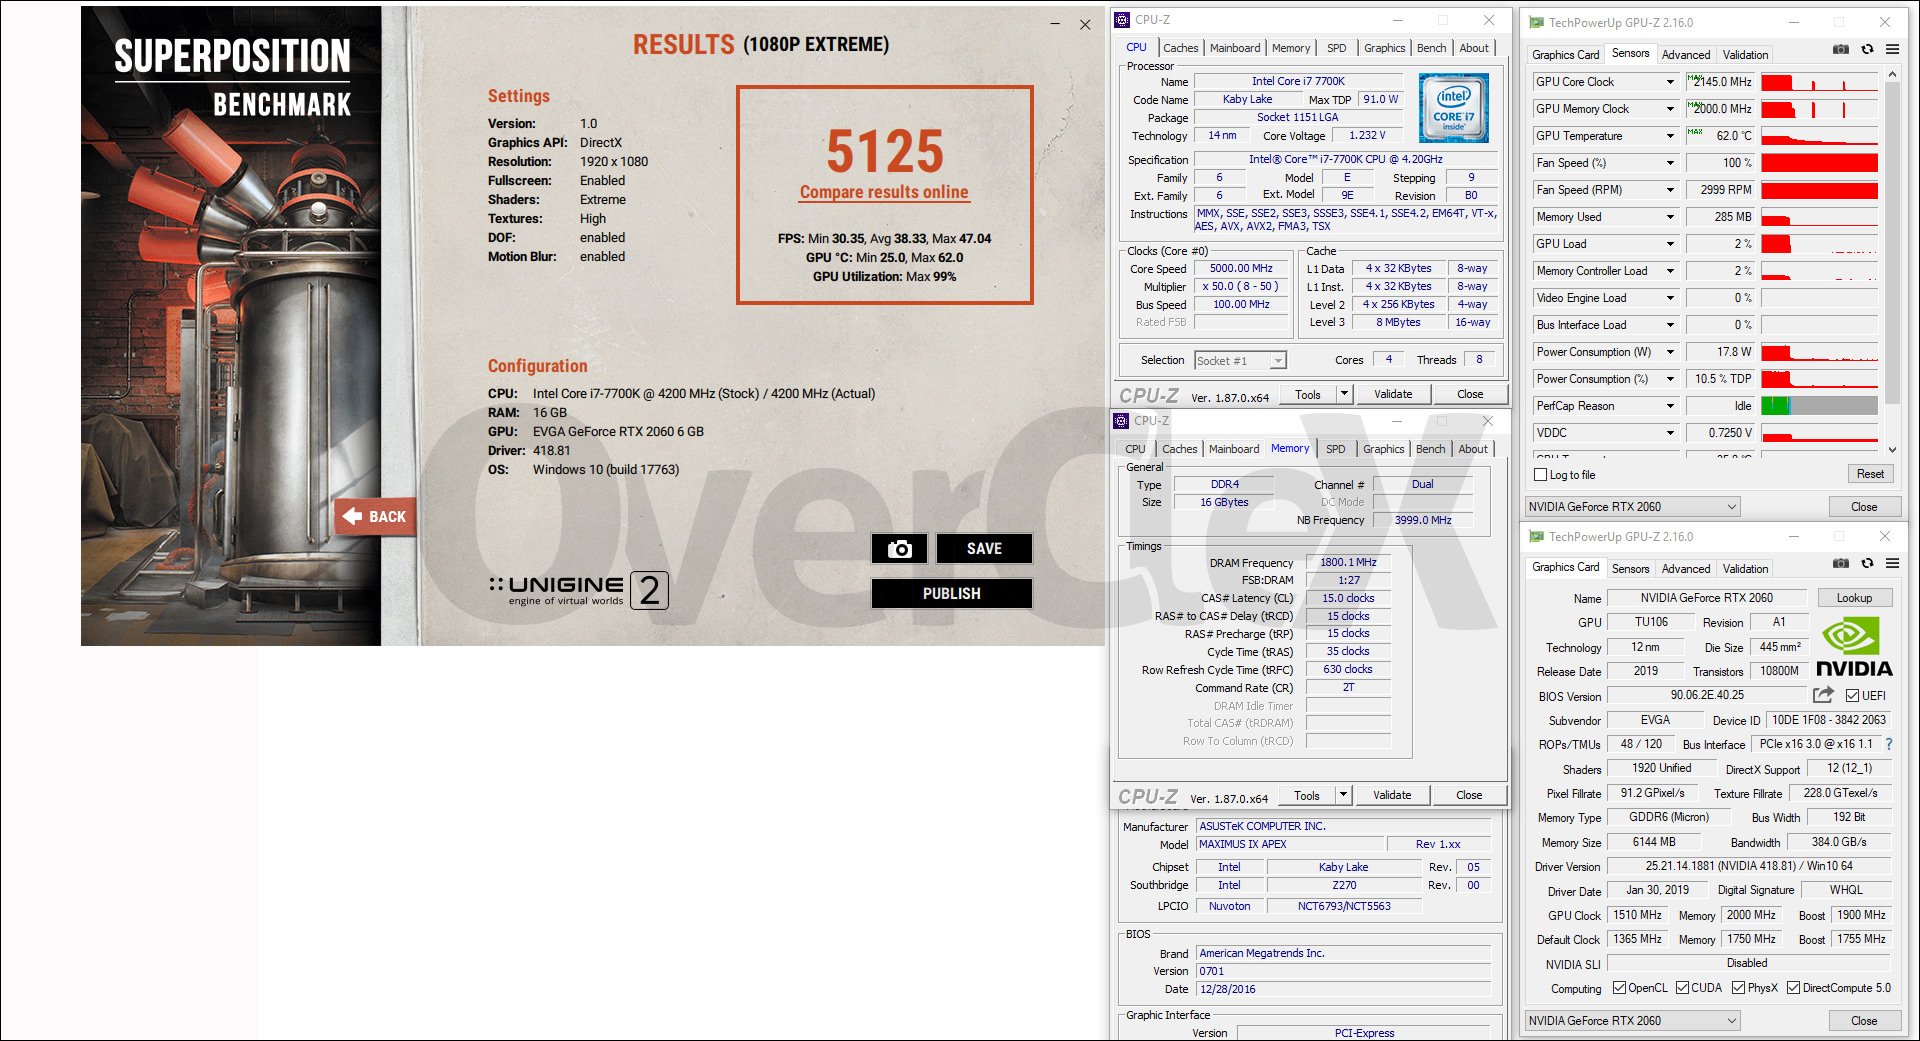This screenshot has width=1920, height=1041.
Task: Open the hamburger menu in GPU-Z Sensors window
Action: [x=1892, y=49]
